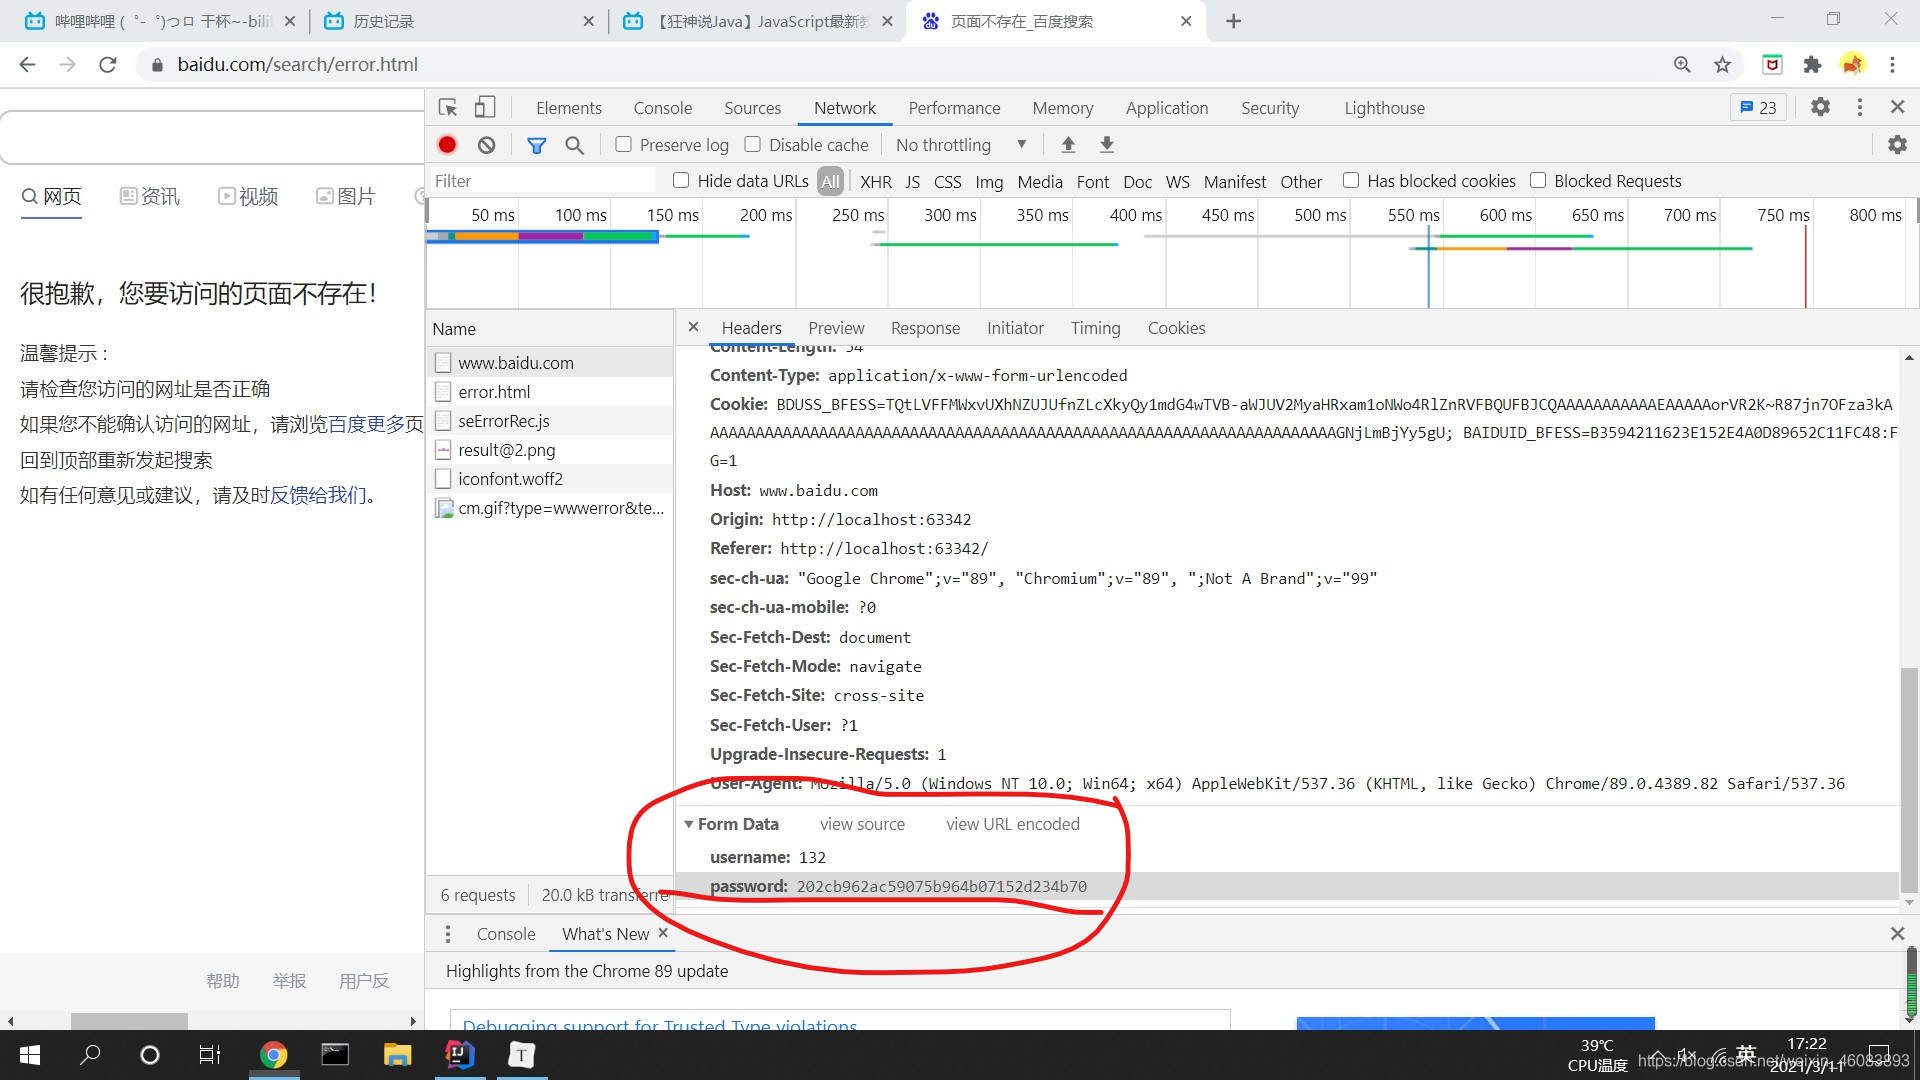Click error.html in requests list
This screenshot has height=1080, width=1920.
pos(493,392)
